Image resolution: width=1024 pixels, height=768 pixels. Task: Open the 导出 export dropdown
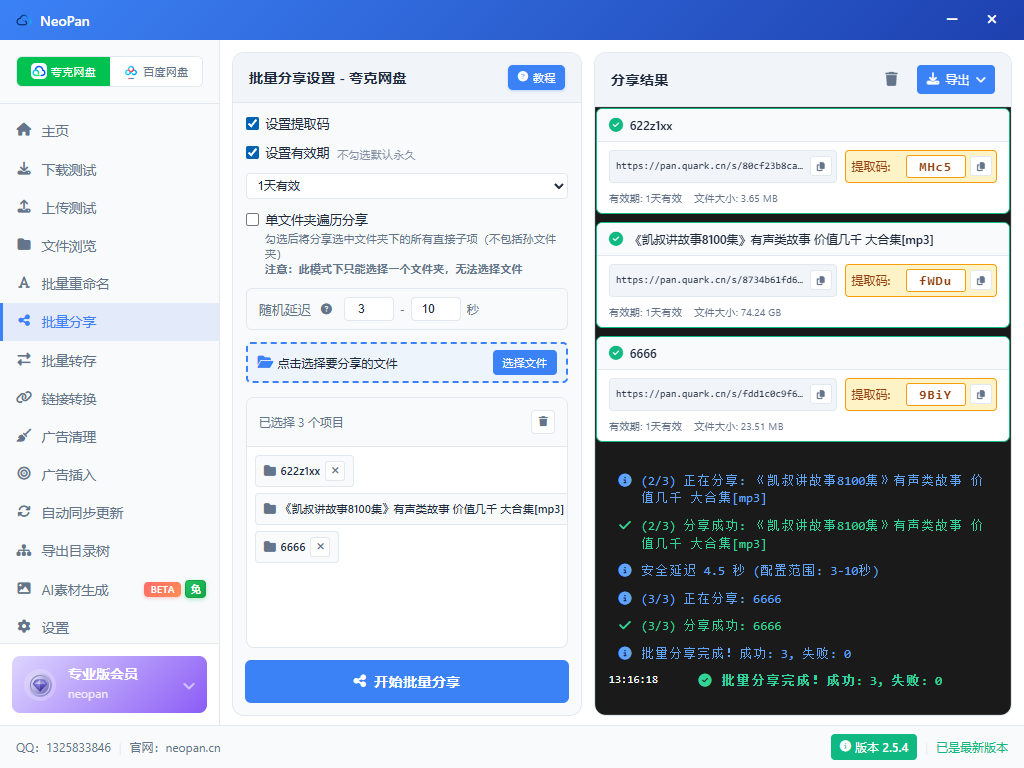tap(955, 79)
